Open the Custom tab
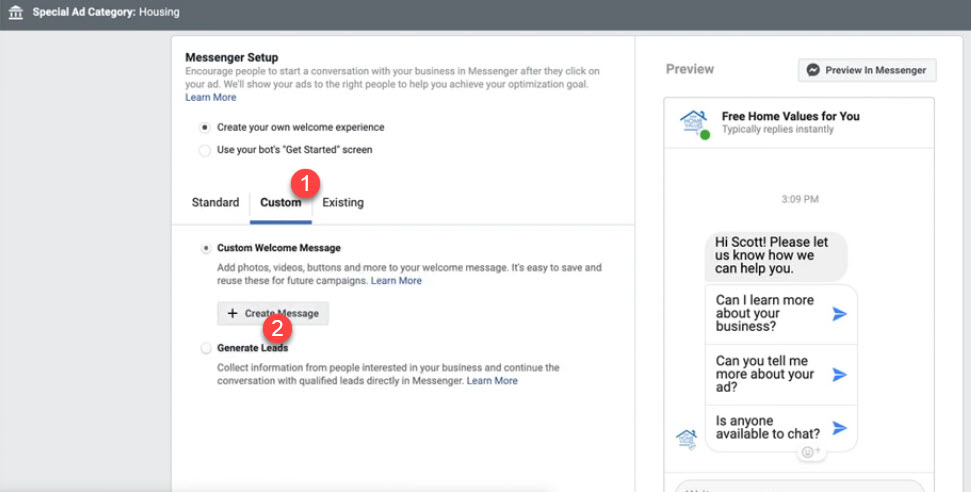This screenshot has width=971, height=492. point(280,203)
